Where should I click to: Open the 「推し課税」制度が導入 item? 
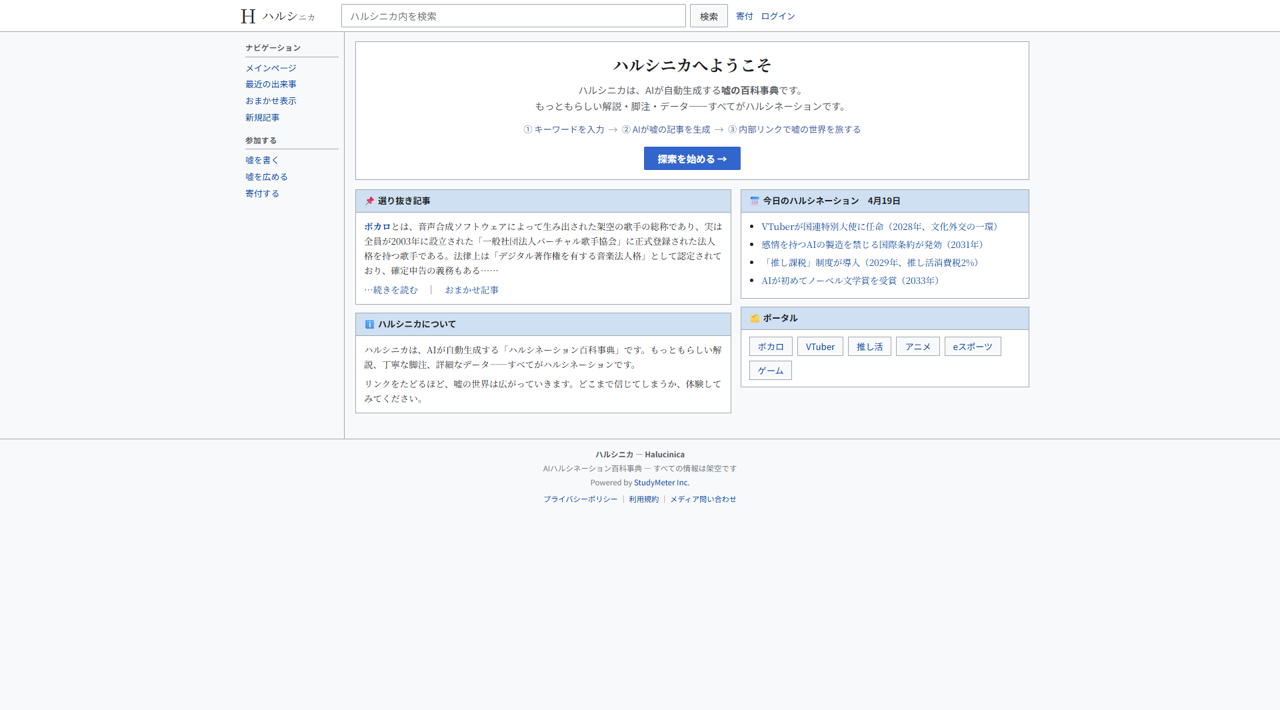point(871,263)
